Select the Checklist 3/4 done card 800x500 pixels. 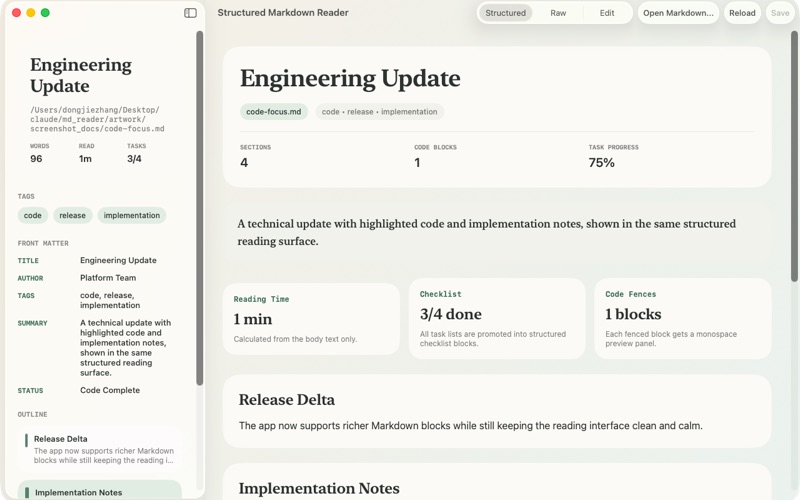coord(497,318)
